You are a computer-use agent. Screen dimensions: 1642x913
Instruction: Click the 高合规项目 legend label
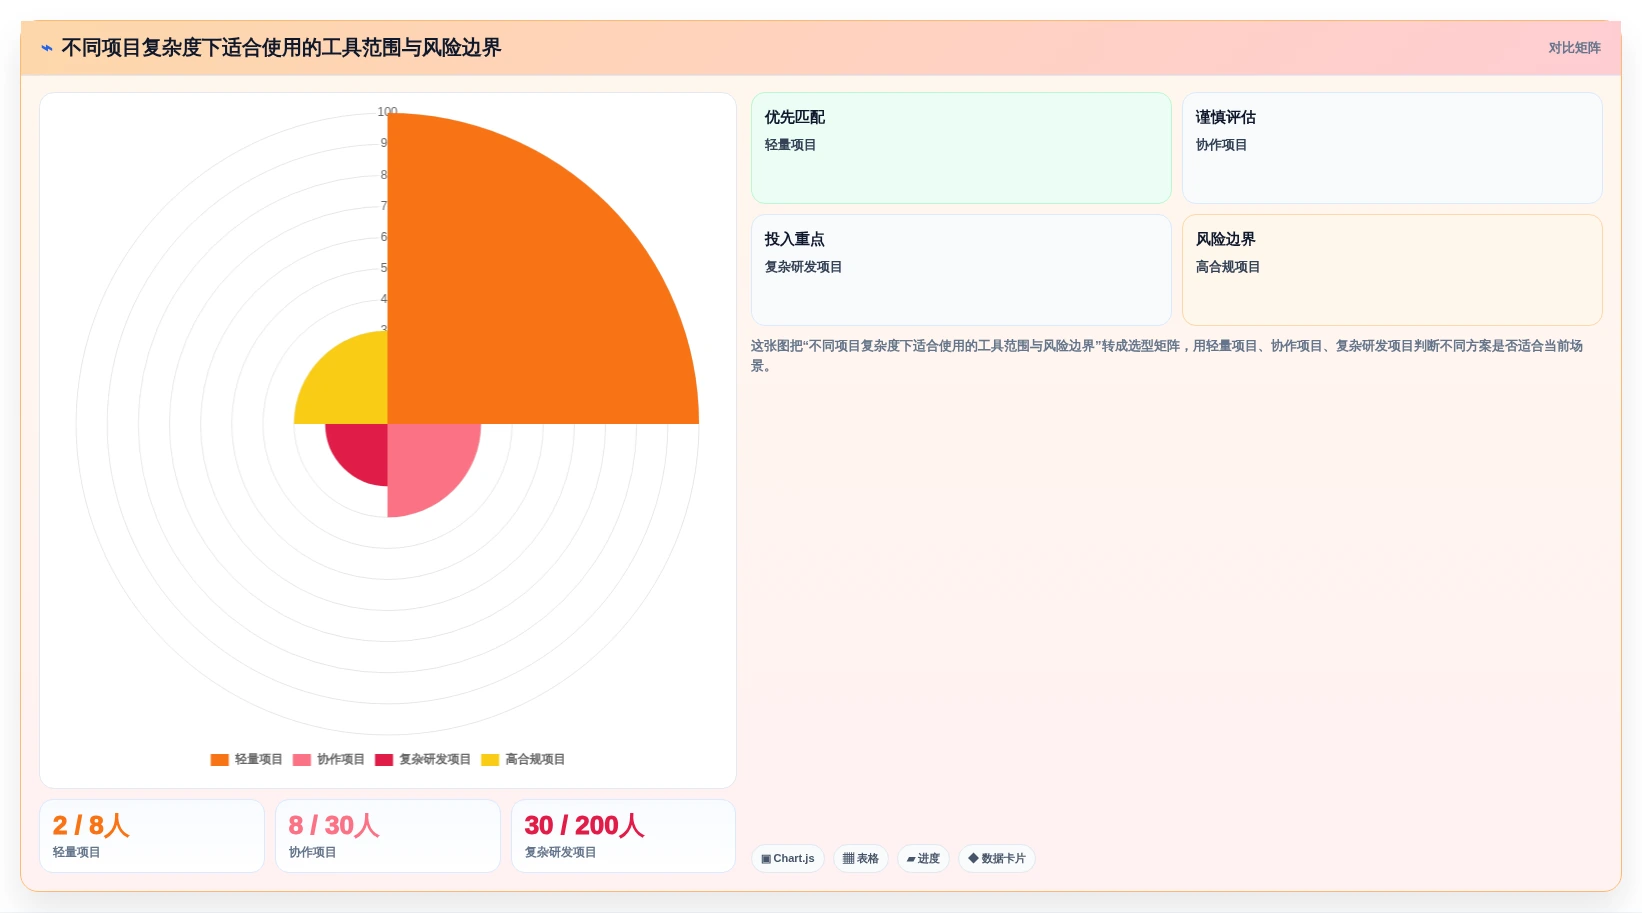(535, 760)
